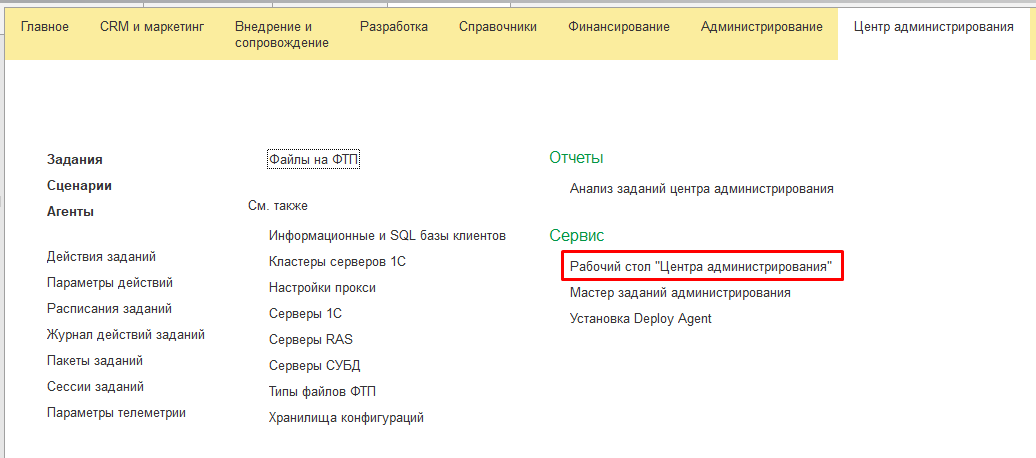Open Настройки прокси link

click(x=322, y=288)
